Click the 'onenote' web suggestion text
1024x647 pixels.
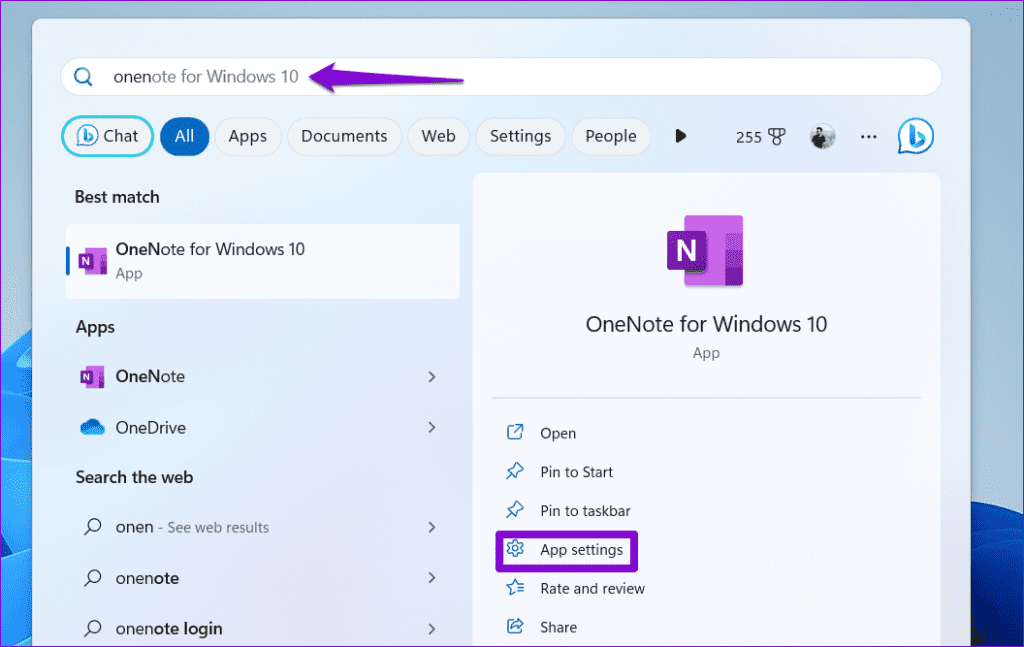click(x=147, y=578)
